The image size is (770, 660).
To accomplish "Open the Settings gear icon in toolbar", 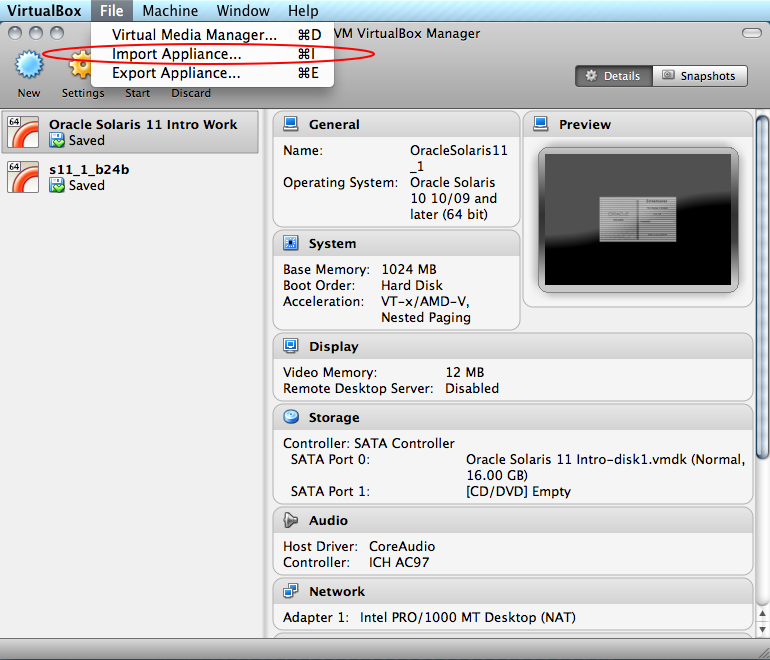I will coord(80,65).
